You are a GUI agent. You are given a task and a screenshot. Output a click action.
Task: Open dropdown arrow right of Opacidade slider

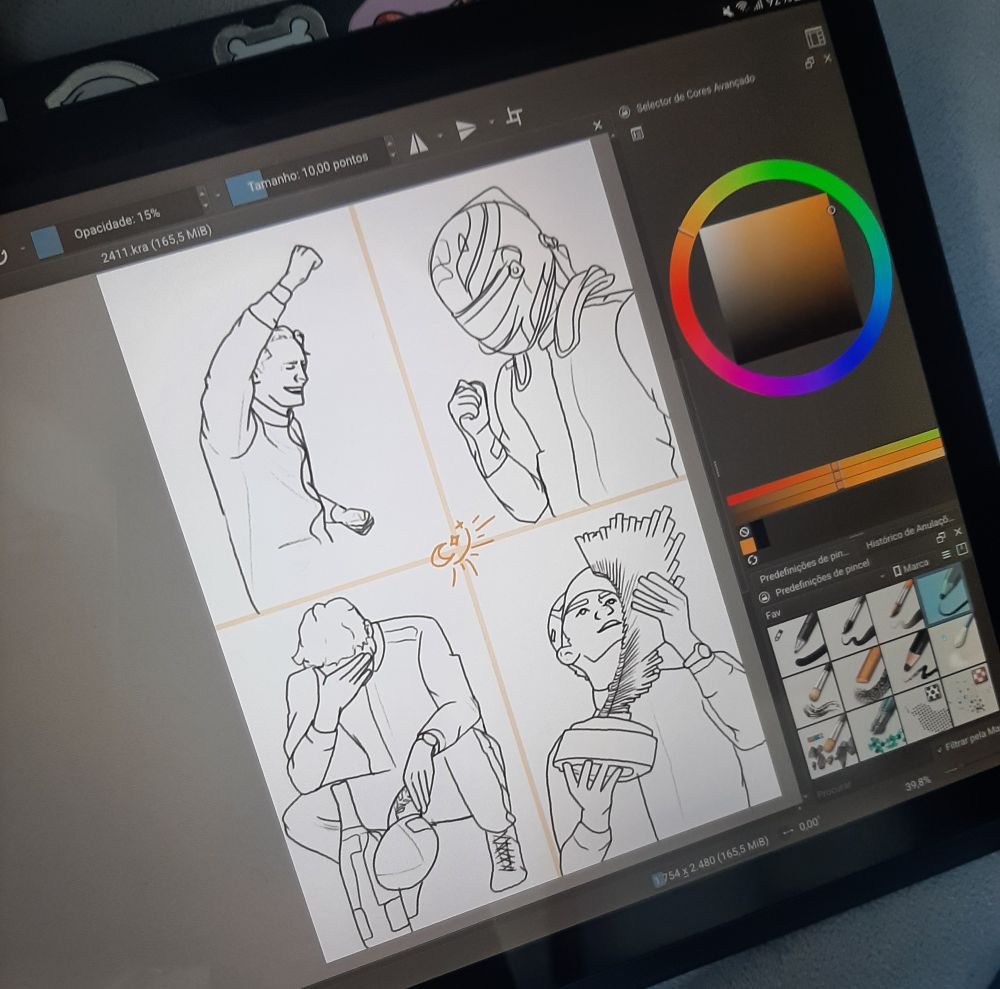(x=218, y=194)
